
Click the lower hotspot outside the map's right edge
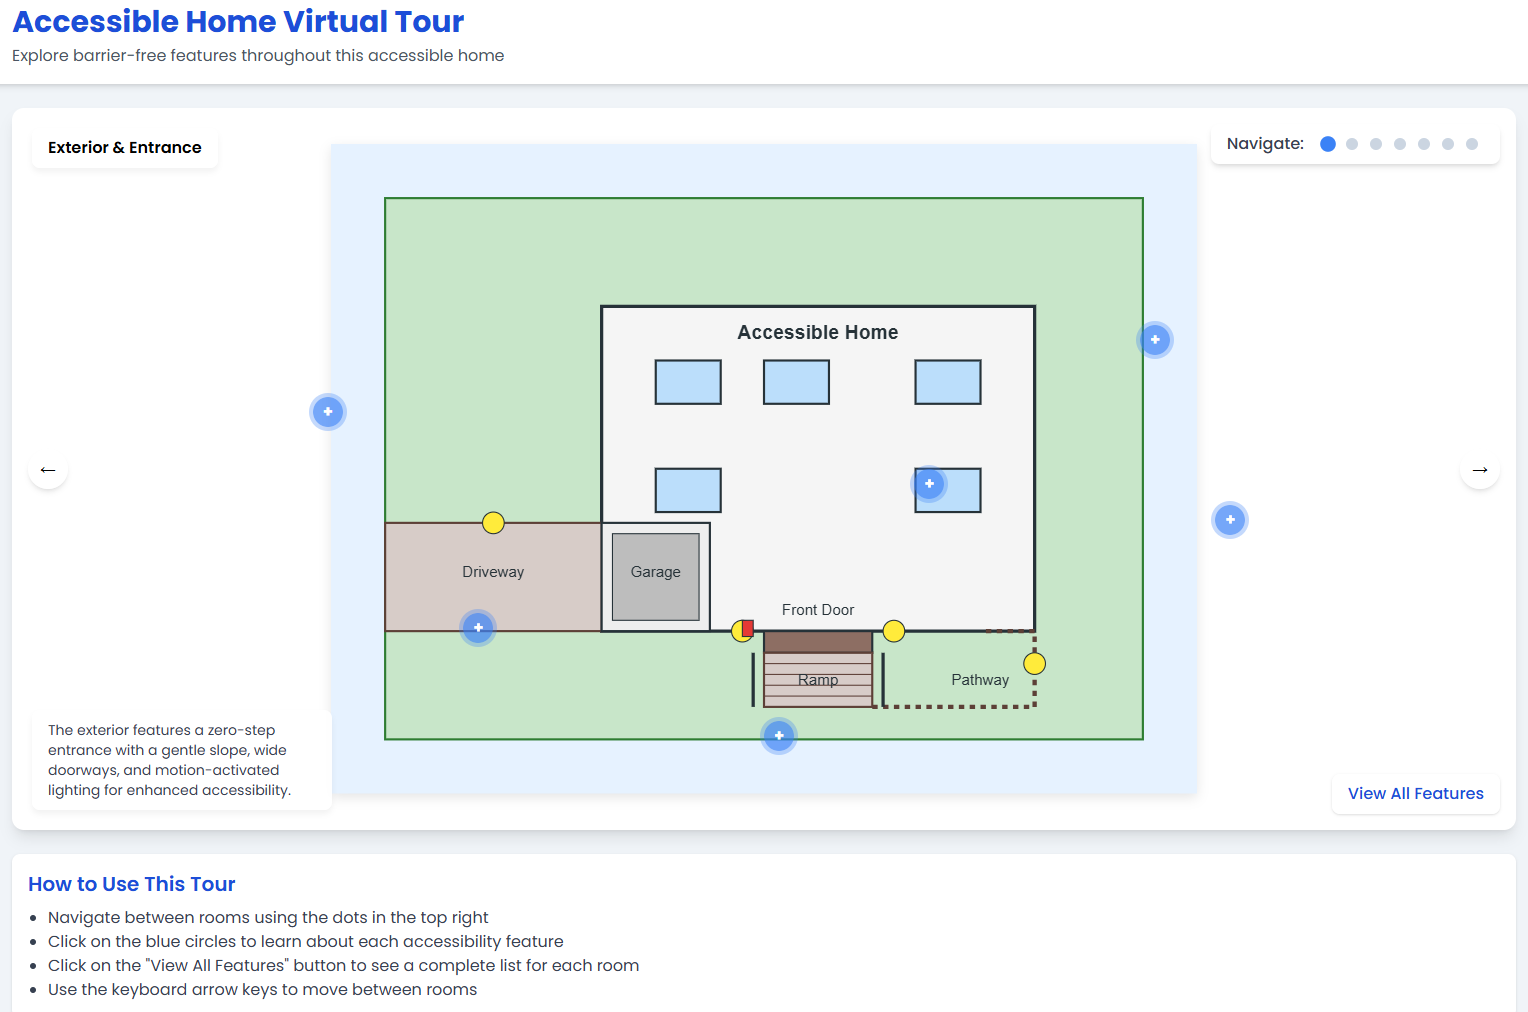click(1230, 520)
